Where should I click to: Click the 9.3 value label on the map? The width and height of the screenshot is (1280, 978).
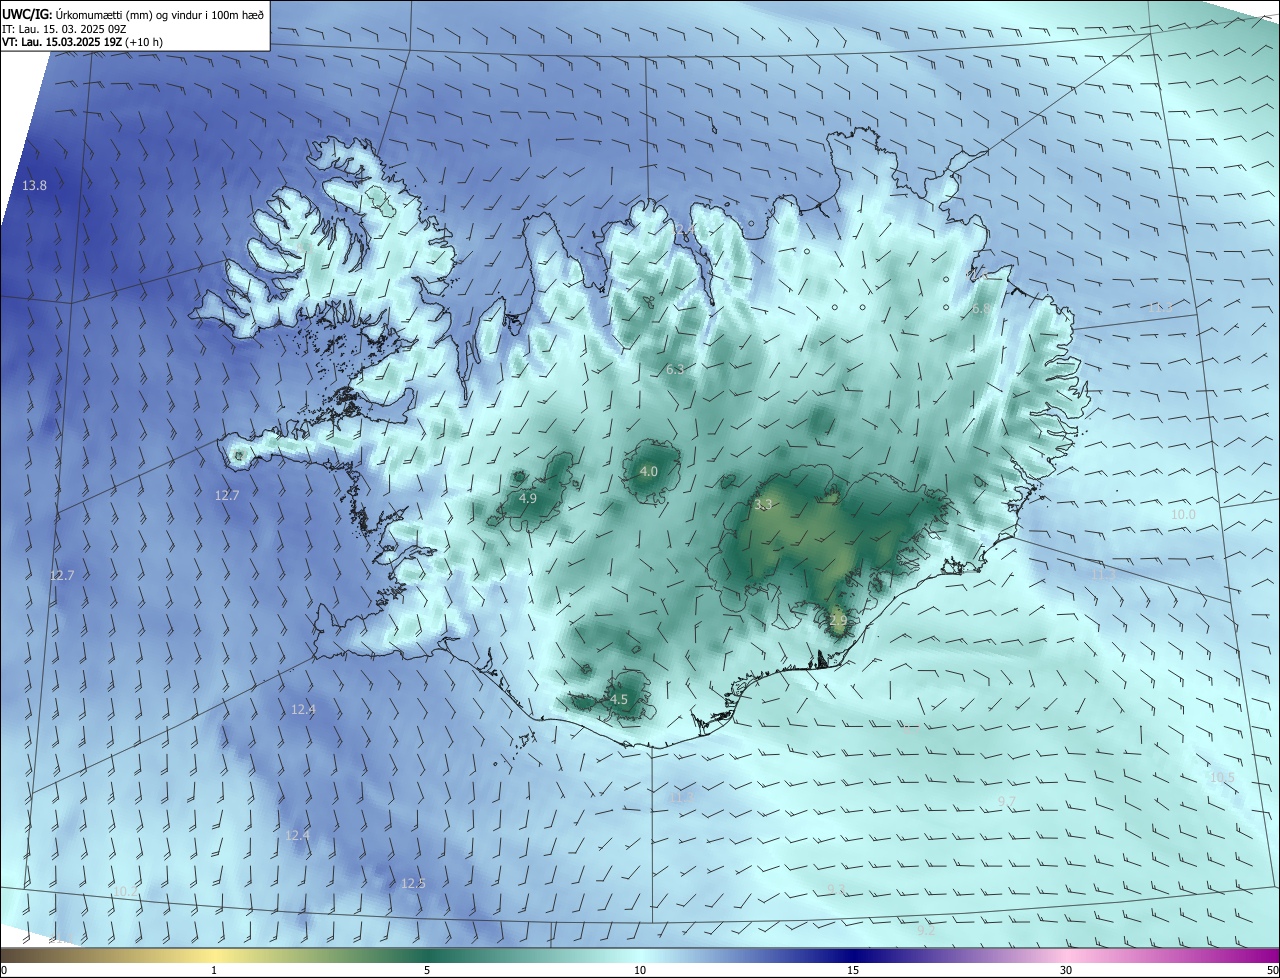[837, 889]
